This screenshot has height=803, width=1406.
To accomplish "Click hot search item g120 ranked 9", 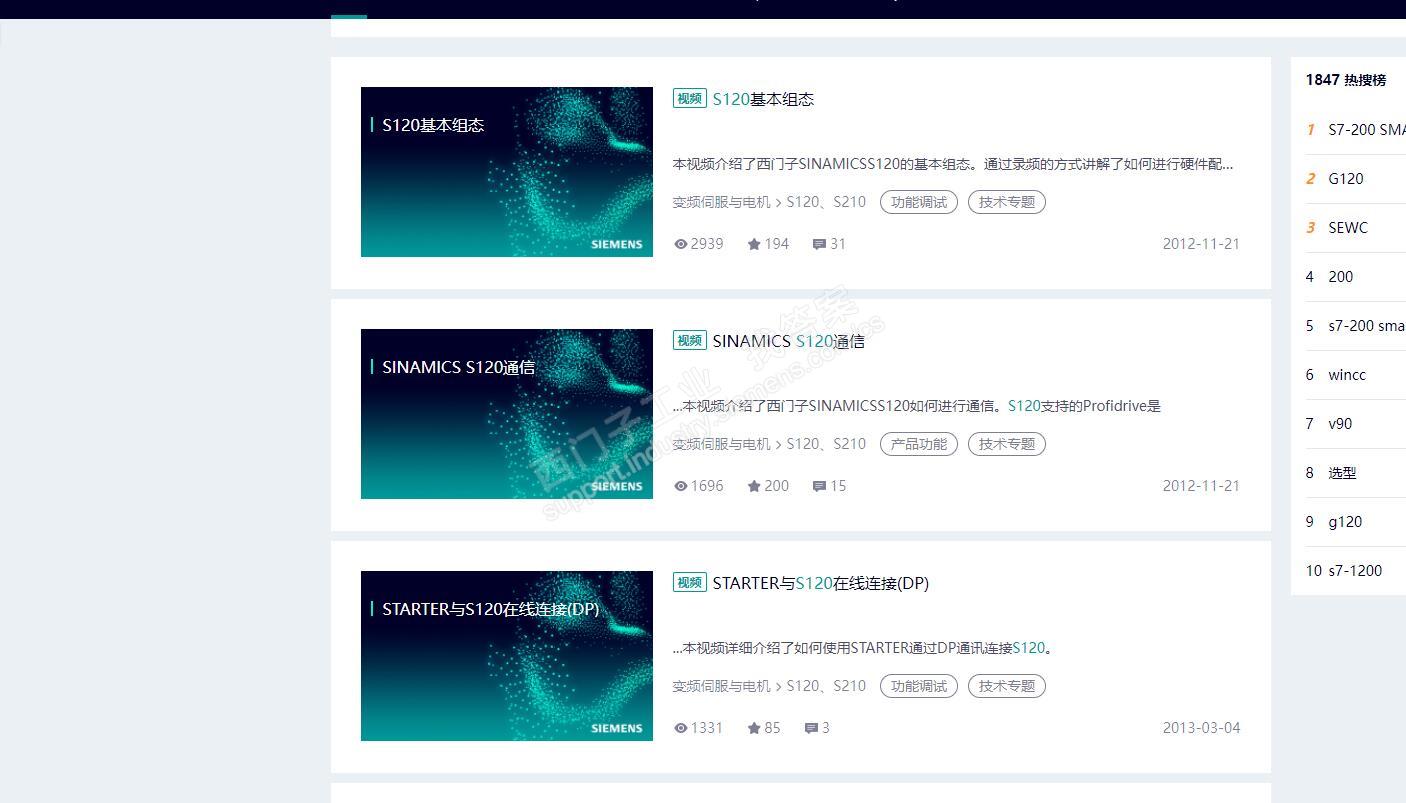I will tap(1345, 522).
